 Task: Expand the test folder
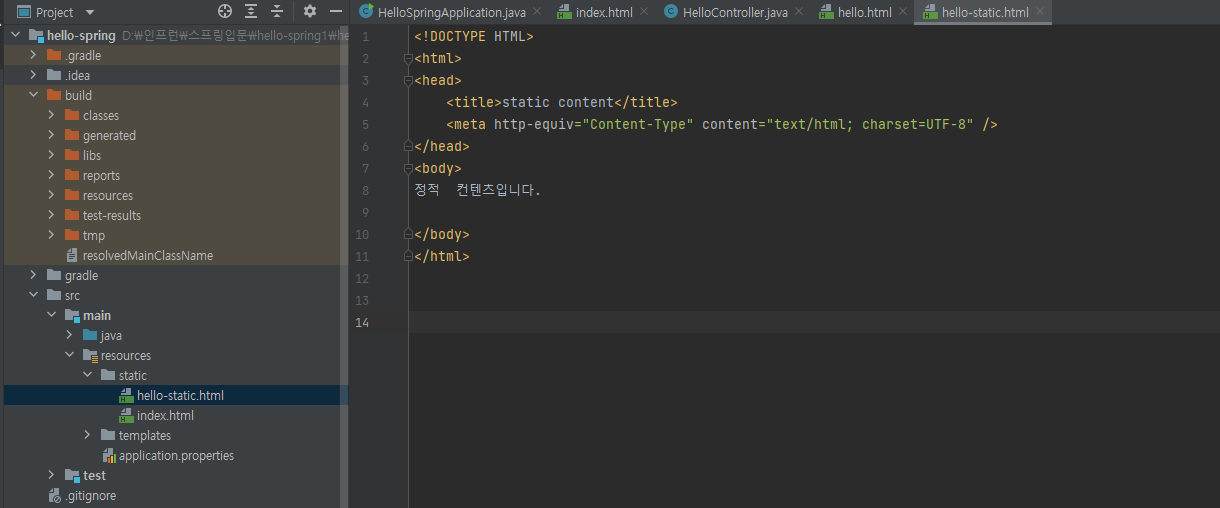click(51, 475)
